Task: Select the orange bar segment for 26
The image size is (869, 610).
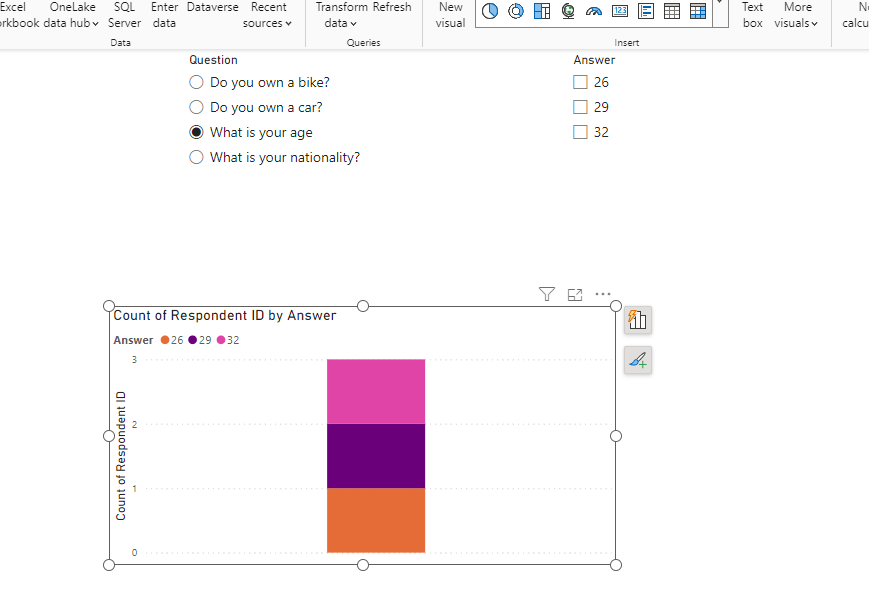Action: point(376,520)
